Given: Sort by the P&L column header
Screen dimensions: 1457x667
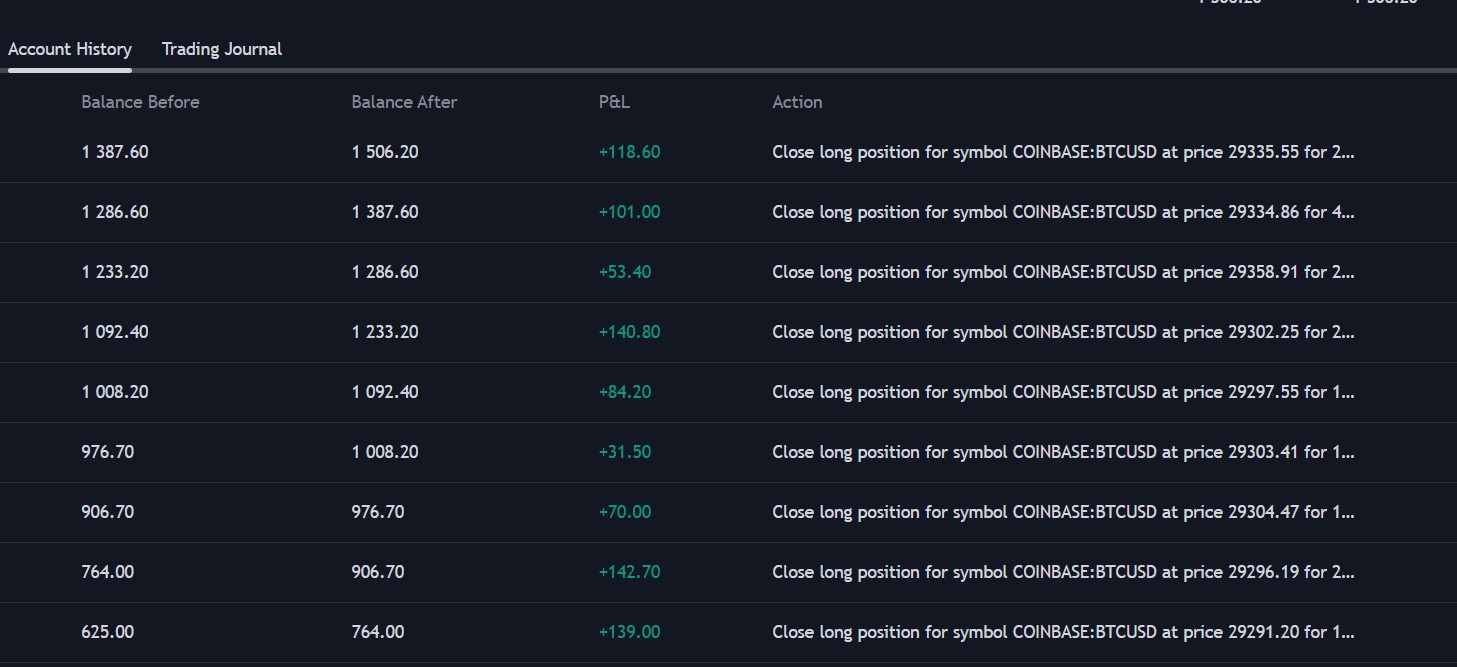Looking at the screenshot, I should [x=614, y=102].
